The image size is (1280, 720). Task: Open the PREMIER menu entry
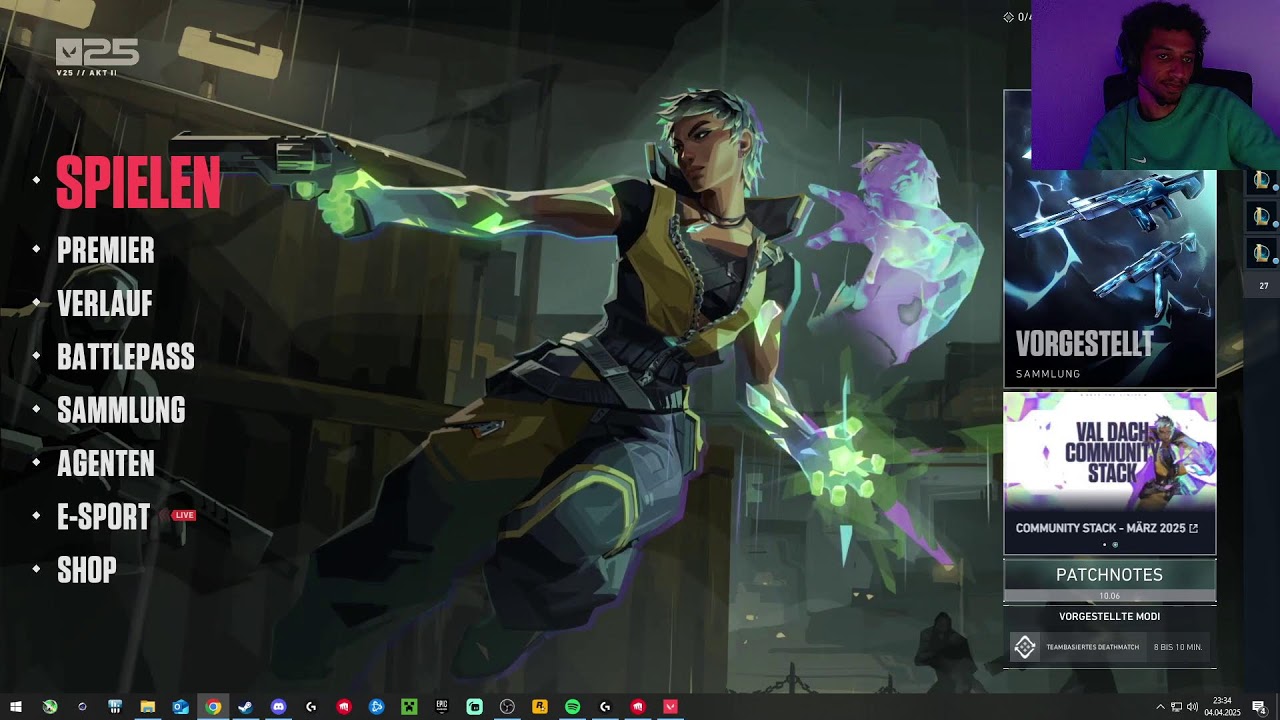click(105, 250)
